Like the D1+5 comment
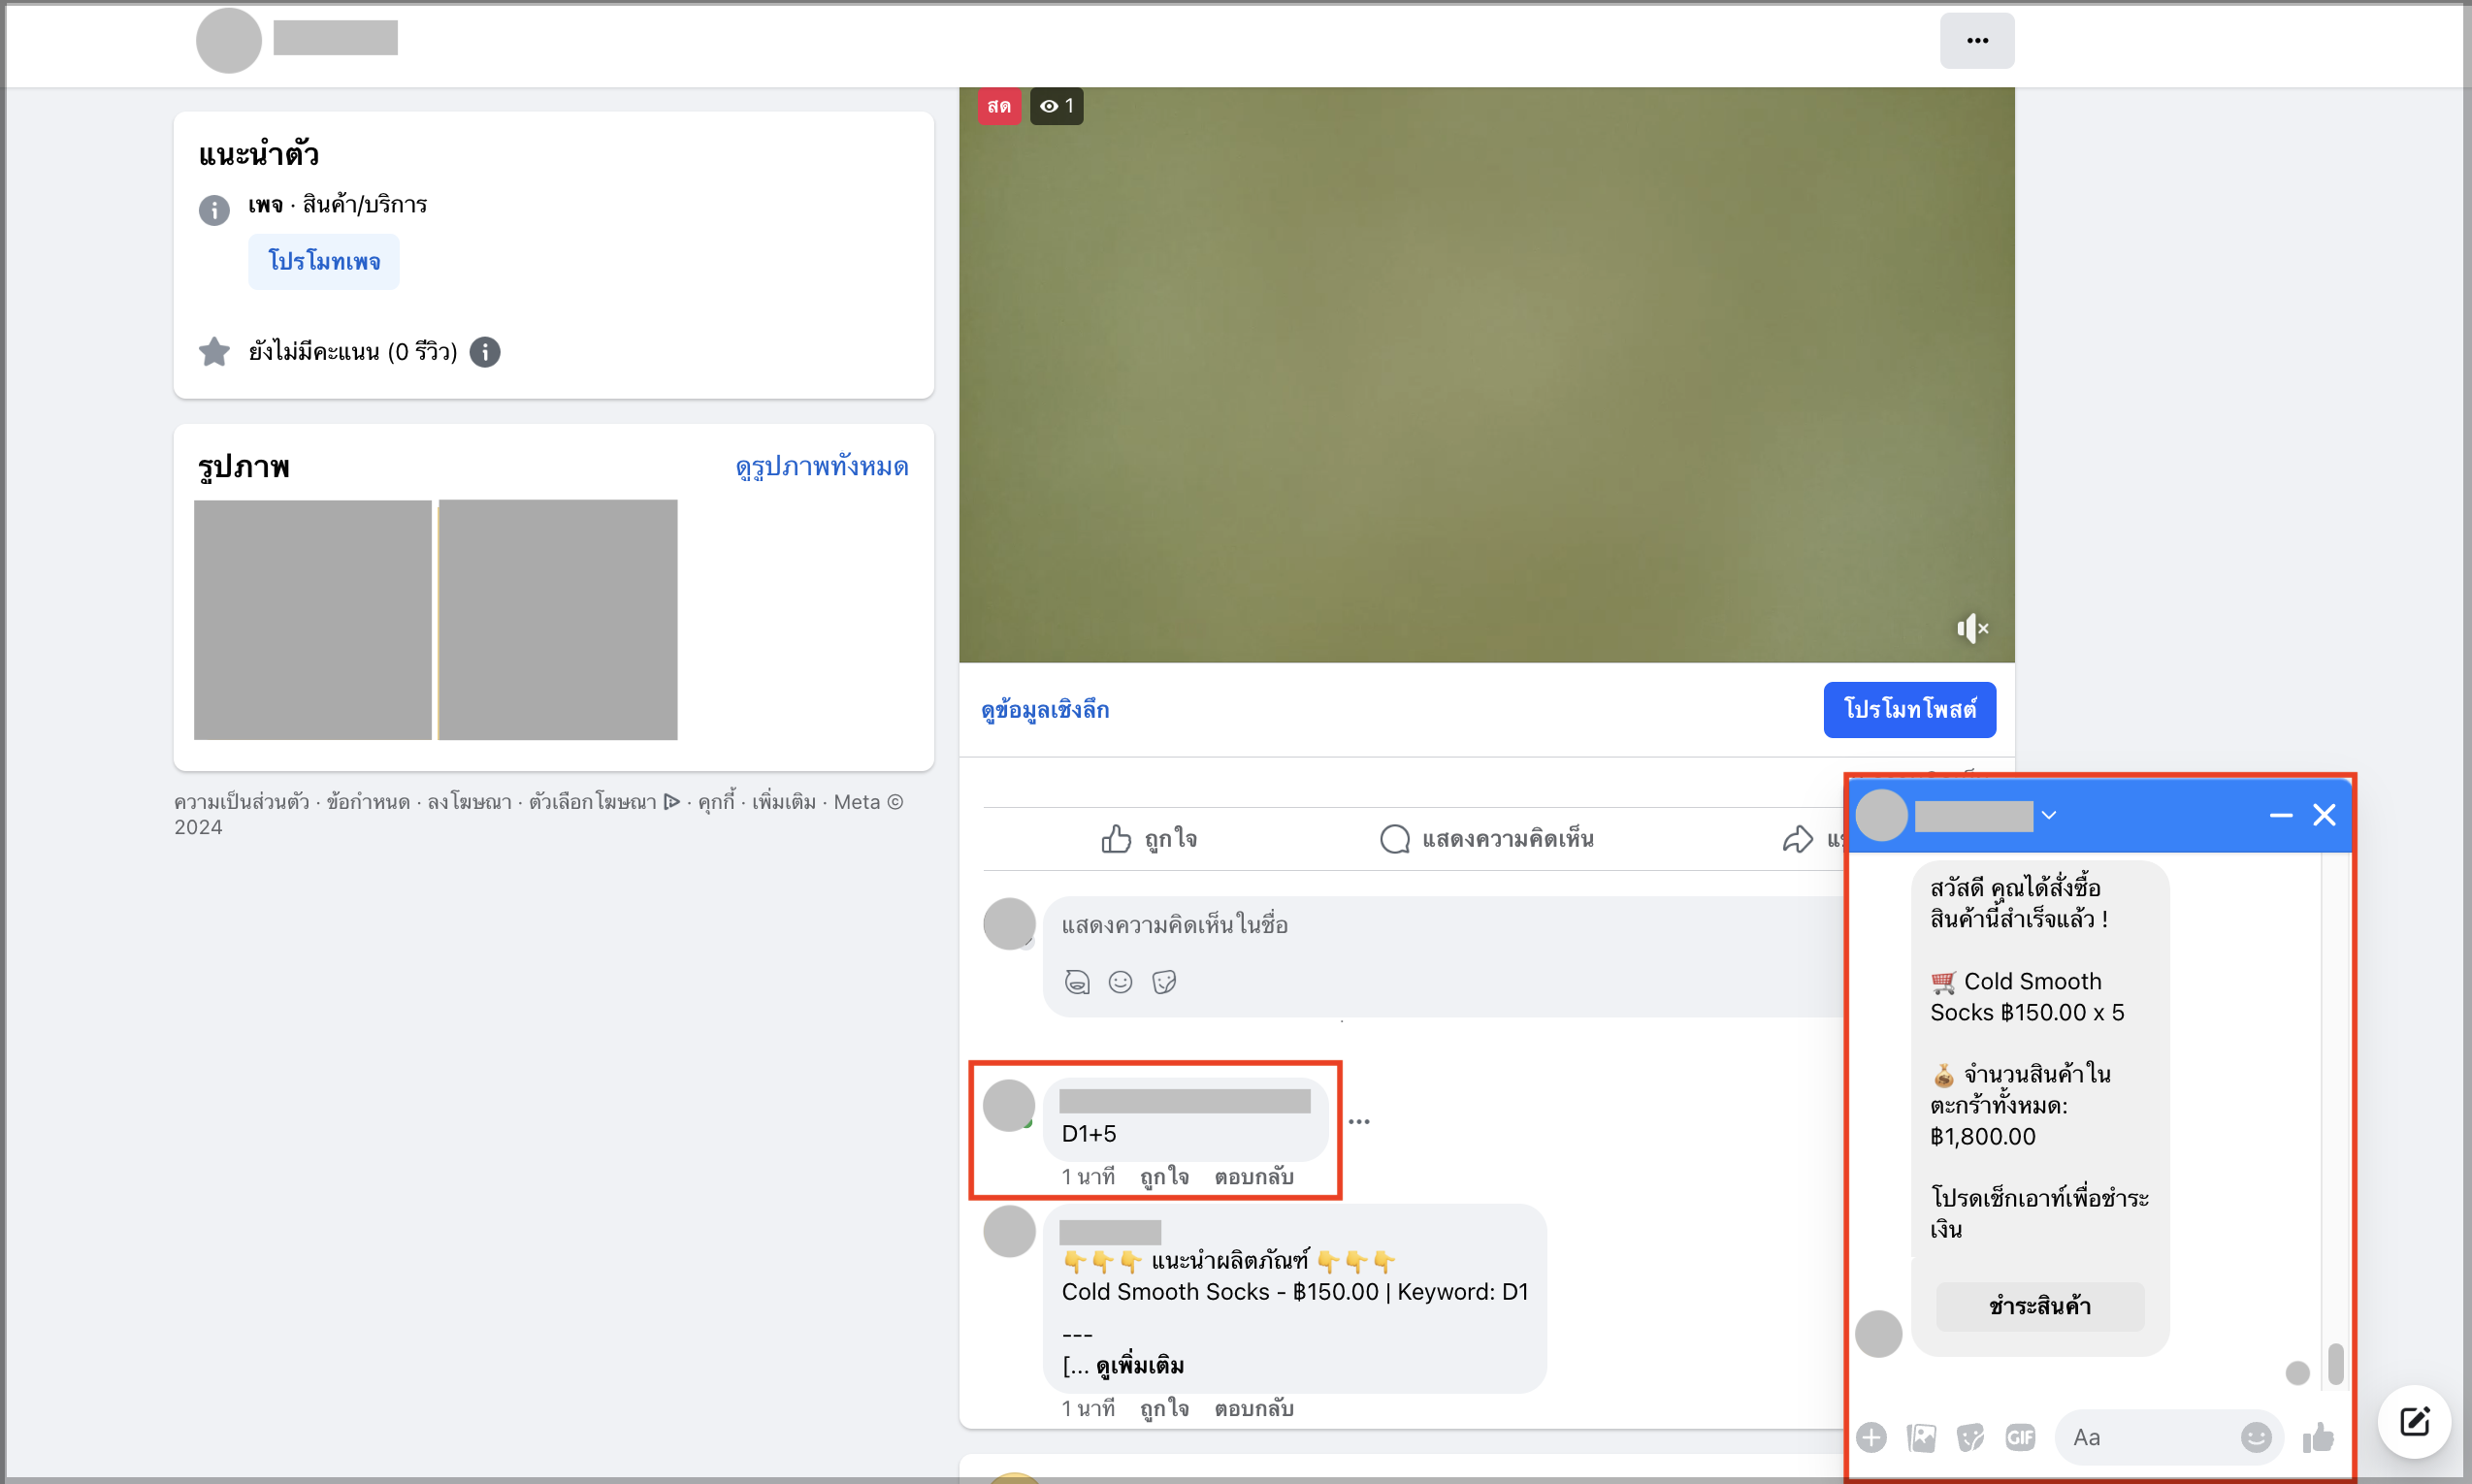 point(1164,1177)
